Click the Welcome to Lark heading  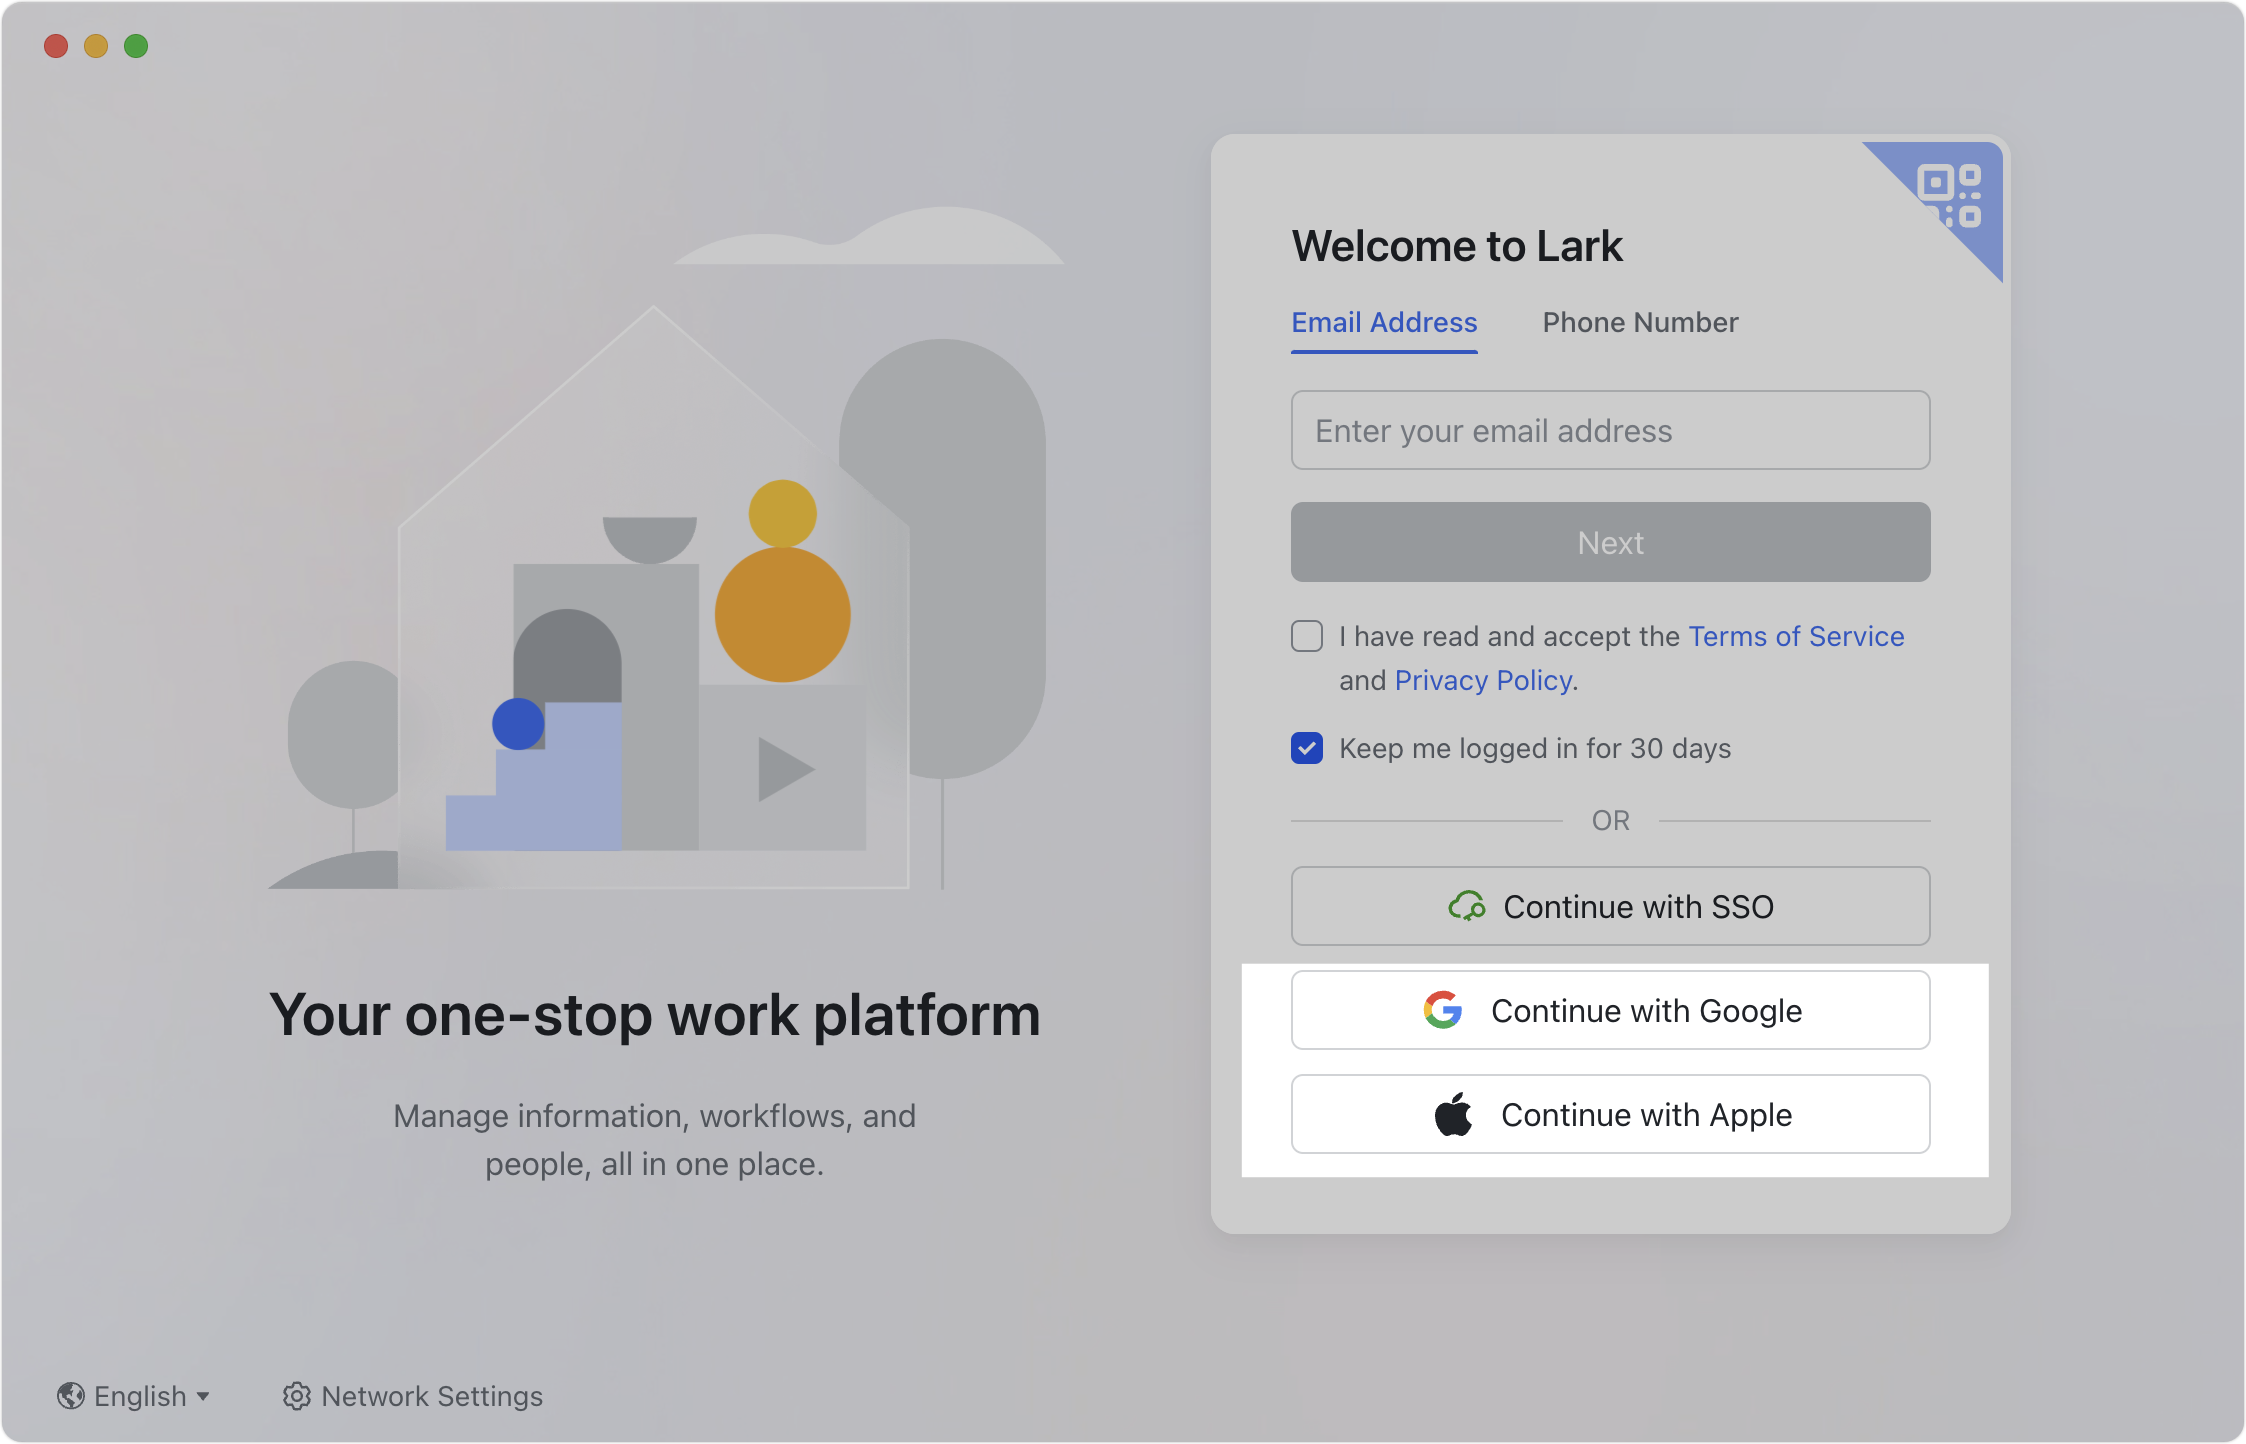(1457, 246)
